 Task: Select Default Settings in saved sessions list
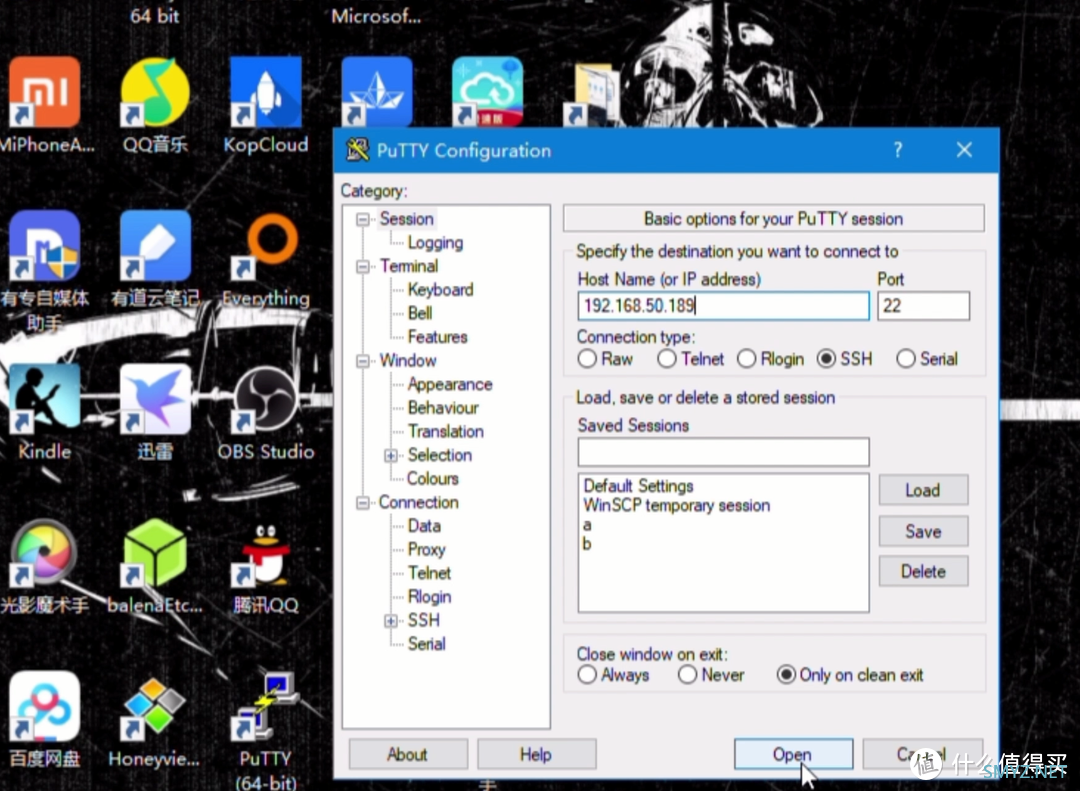(638, 486)
